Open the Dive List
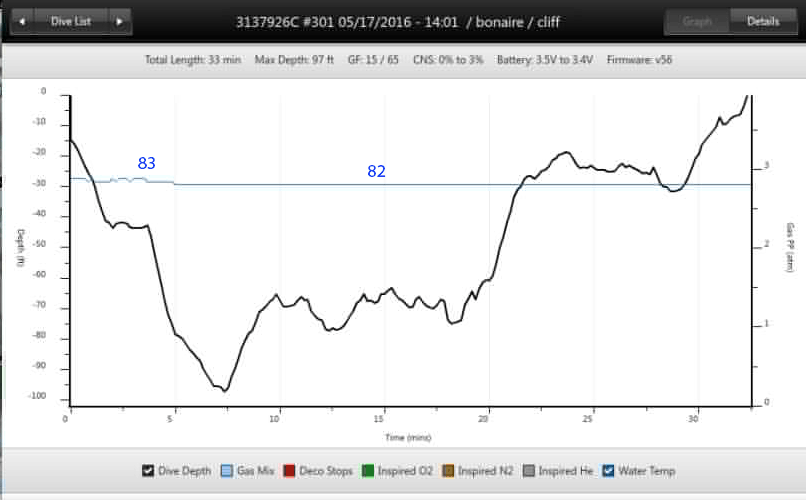Screen dimensions: 806x500 click(x=71, y=21)
